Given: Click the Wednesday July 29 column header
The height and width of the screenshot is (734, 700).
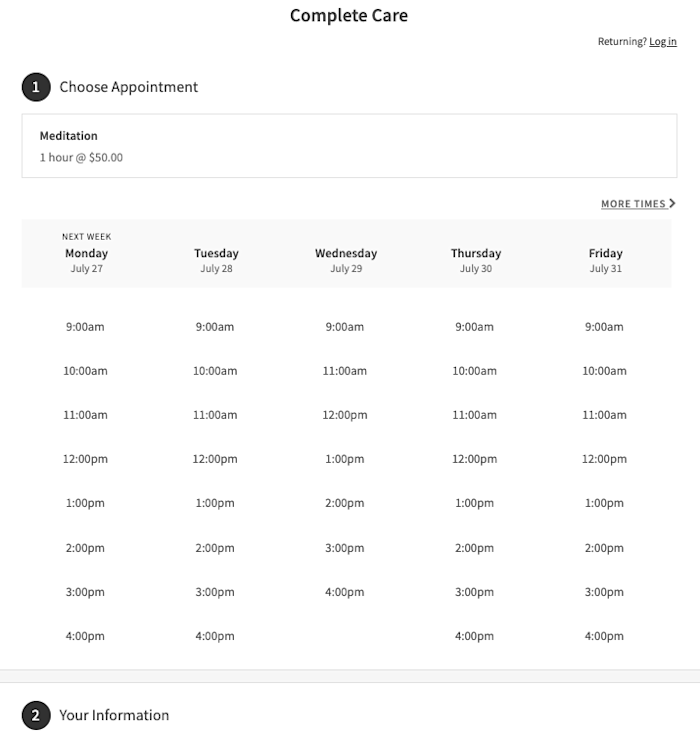Looking at the screenshot, I should (x=346, y=260).
